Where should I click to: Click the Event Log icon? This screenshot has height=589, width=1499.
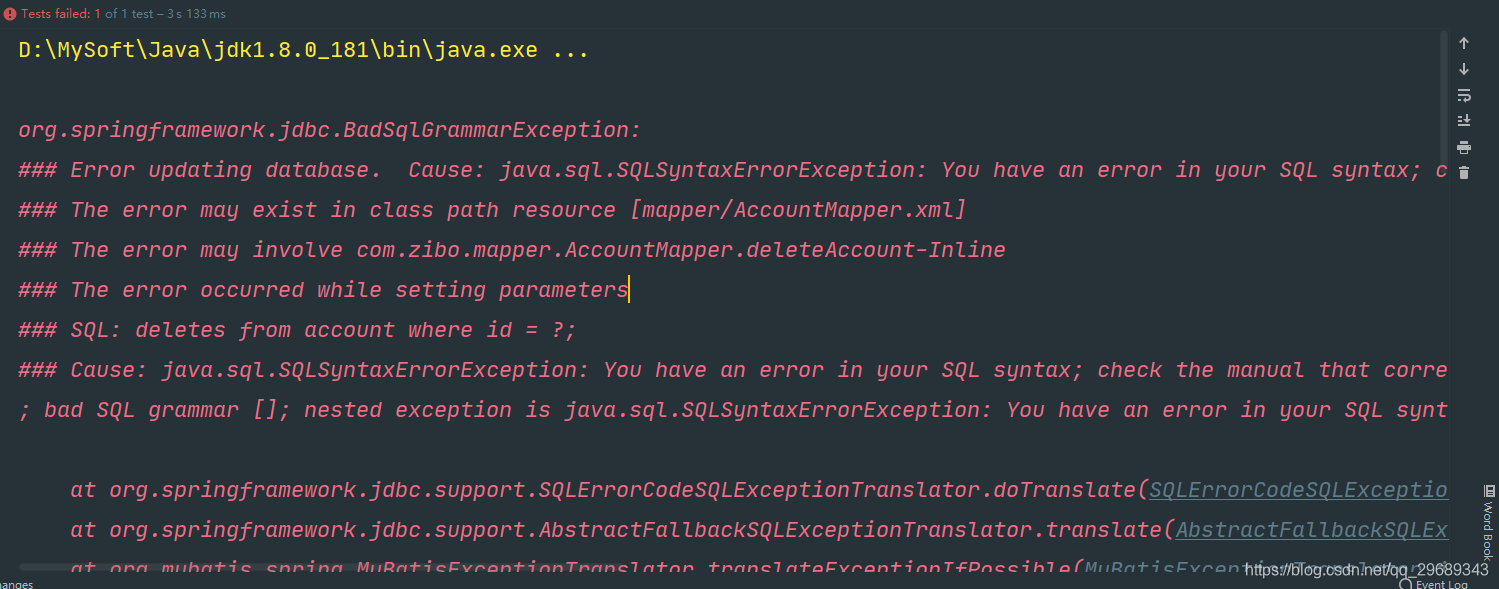tap(1405, 584)
